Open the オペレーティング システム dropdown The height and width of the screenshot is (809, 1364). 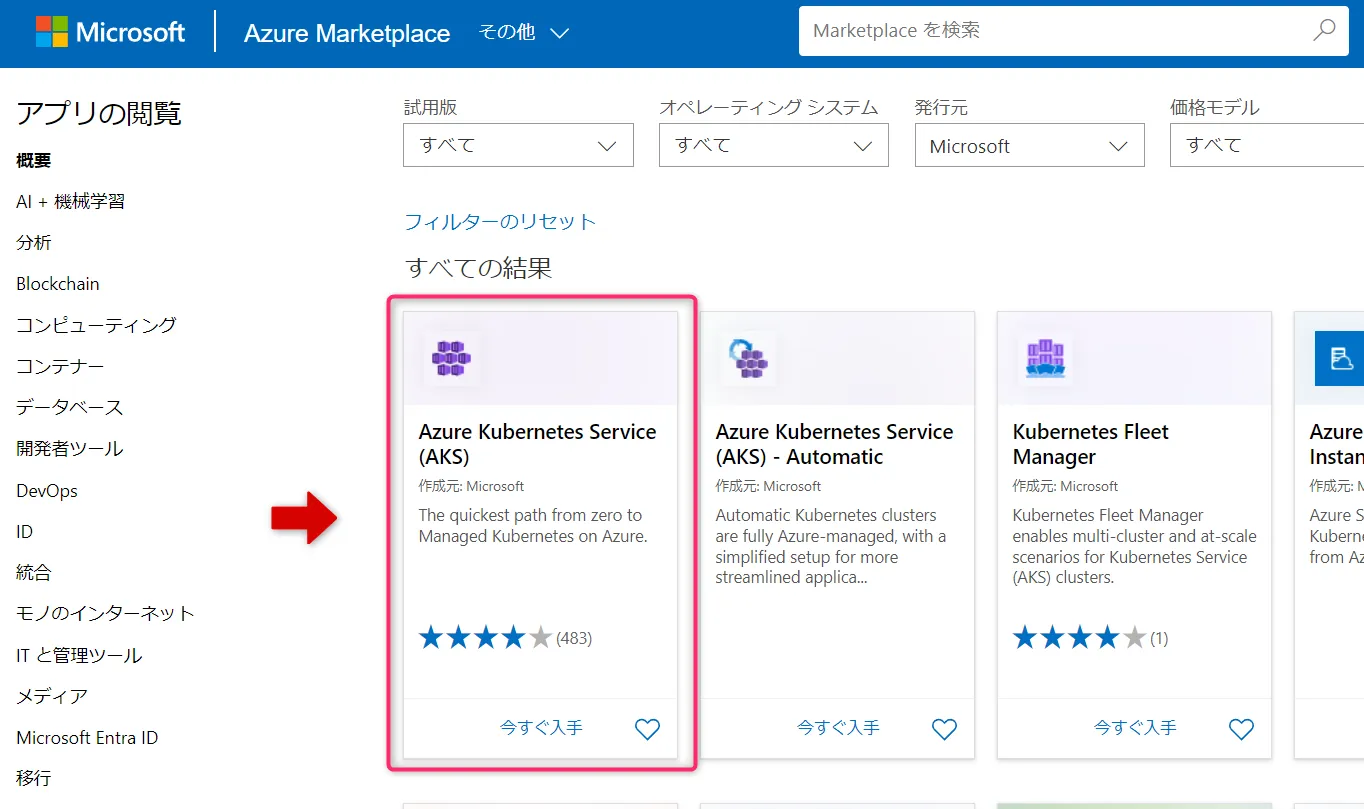click(774, 145)
